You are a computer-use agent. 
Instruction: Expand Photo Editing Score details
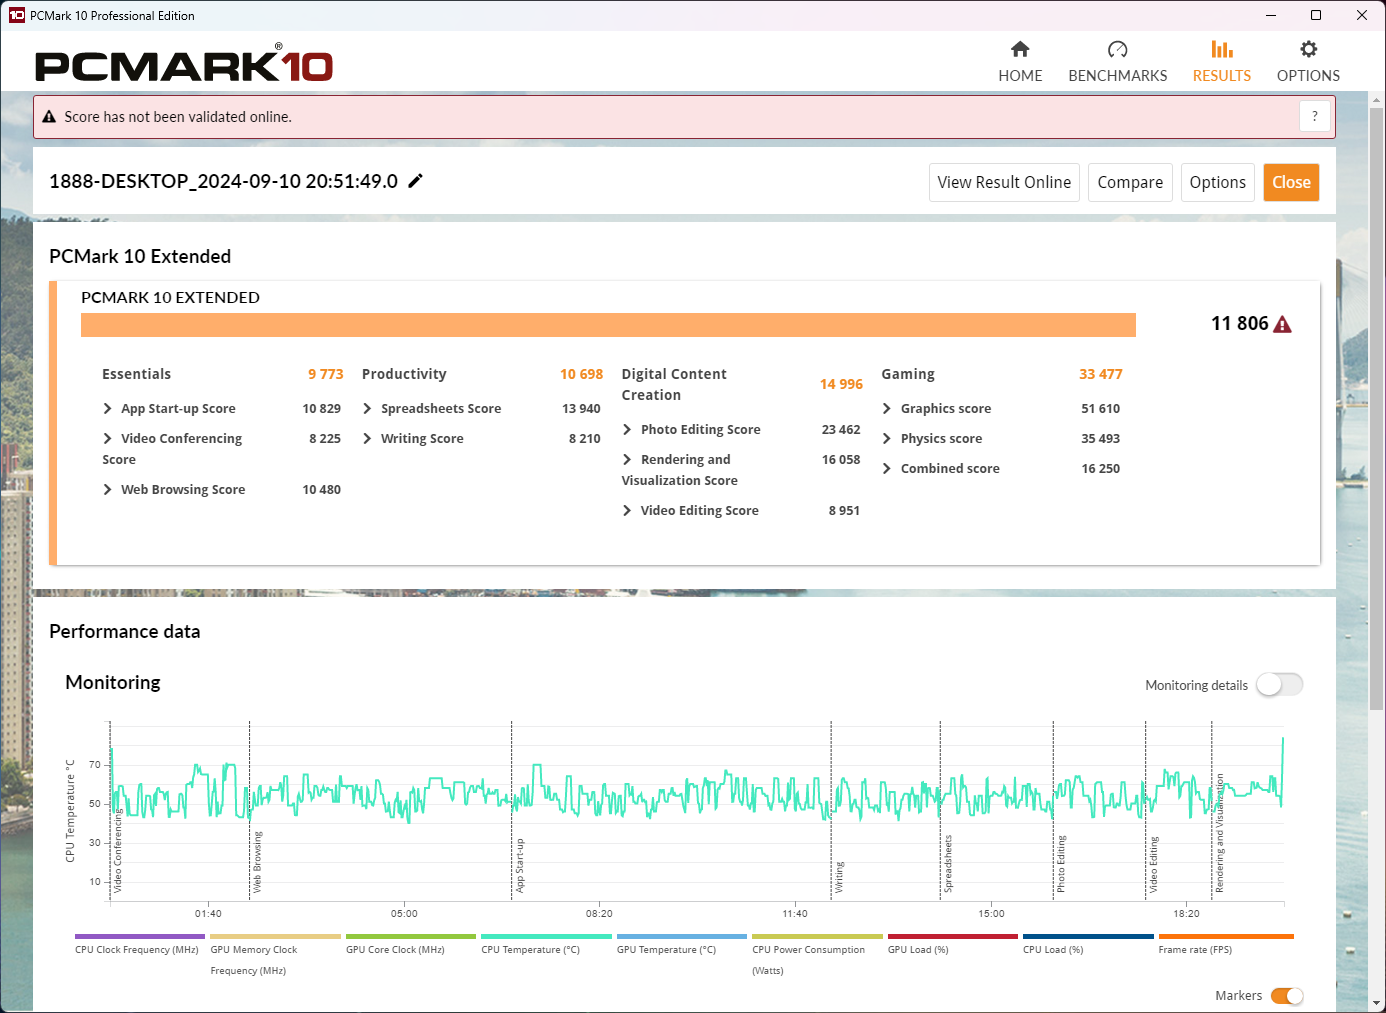pos(628,429)
